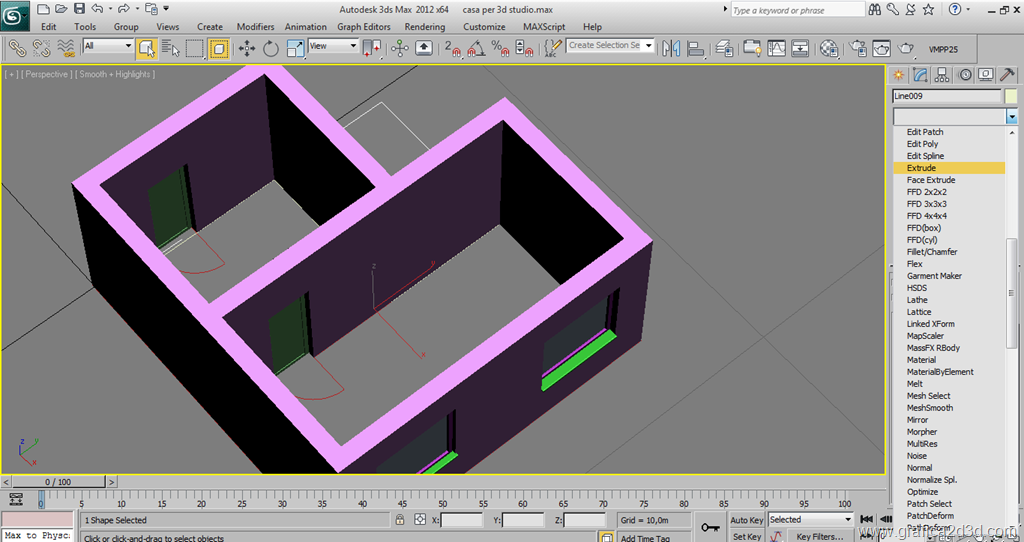Select the Move transform tool
1024x542 pixels.
tap(247, 47)
